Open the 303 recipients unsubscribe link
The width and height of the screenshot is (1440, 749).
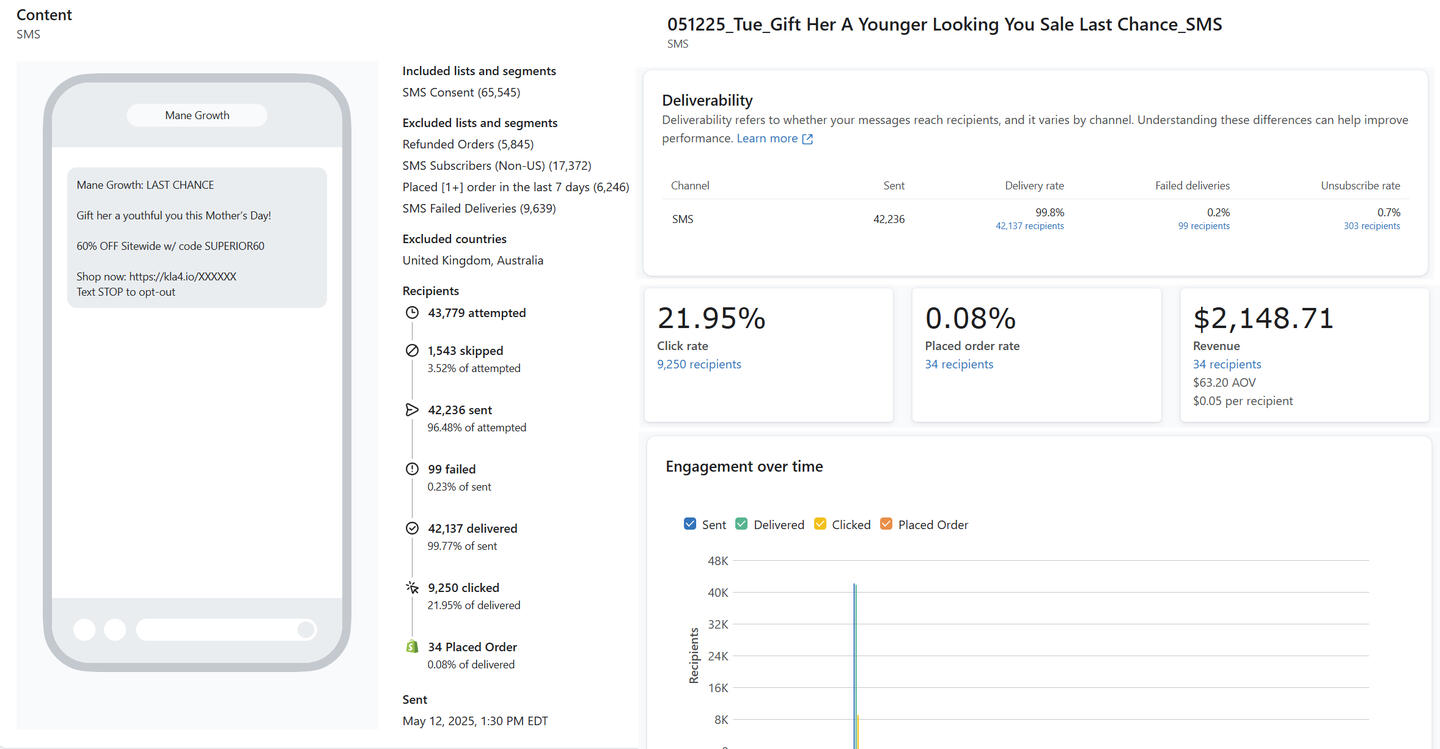click(1371, 226)
